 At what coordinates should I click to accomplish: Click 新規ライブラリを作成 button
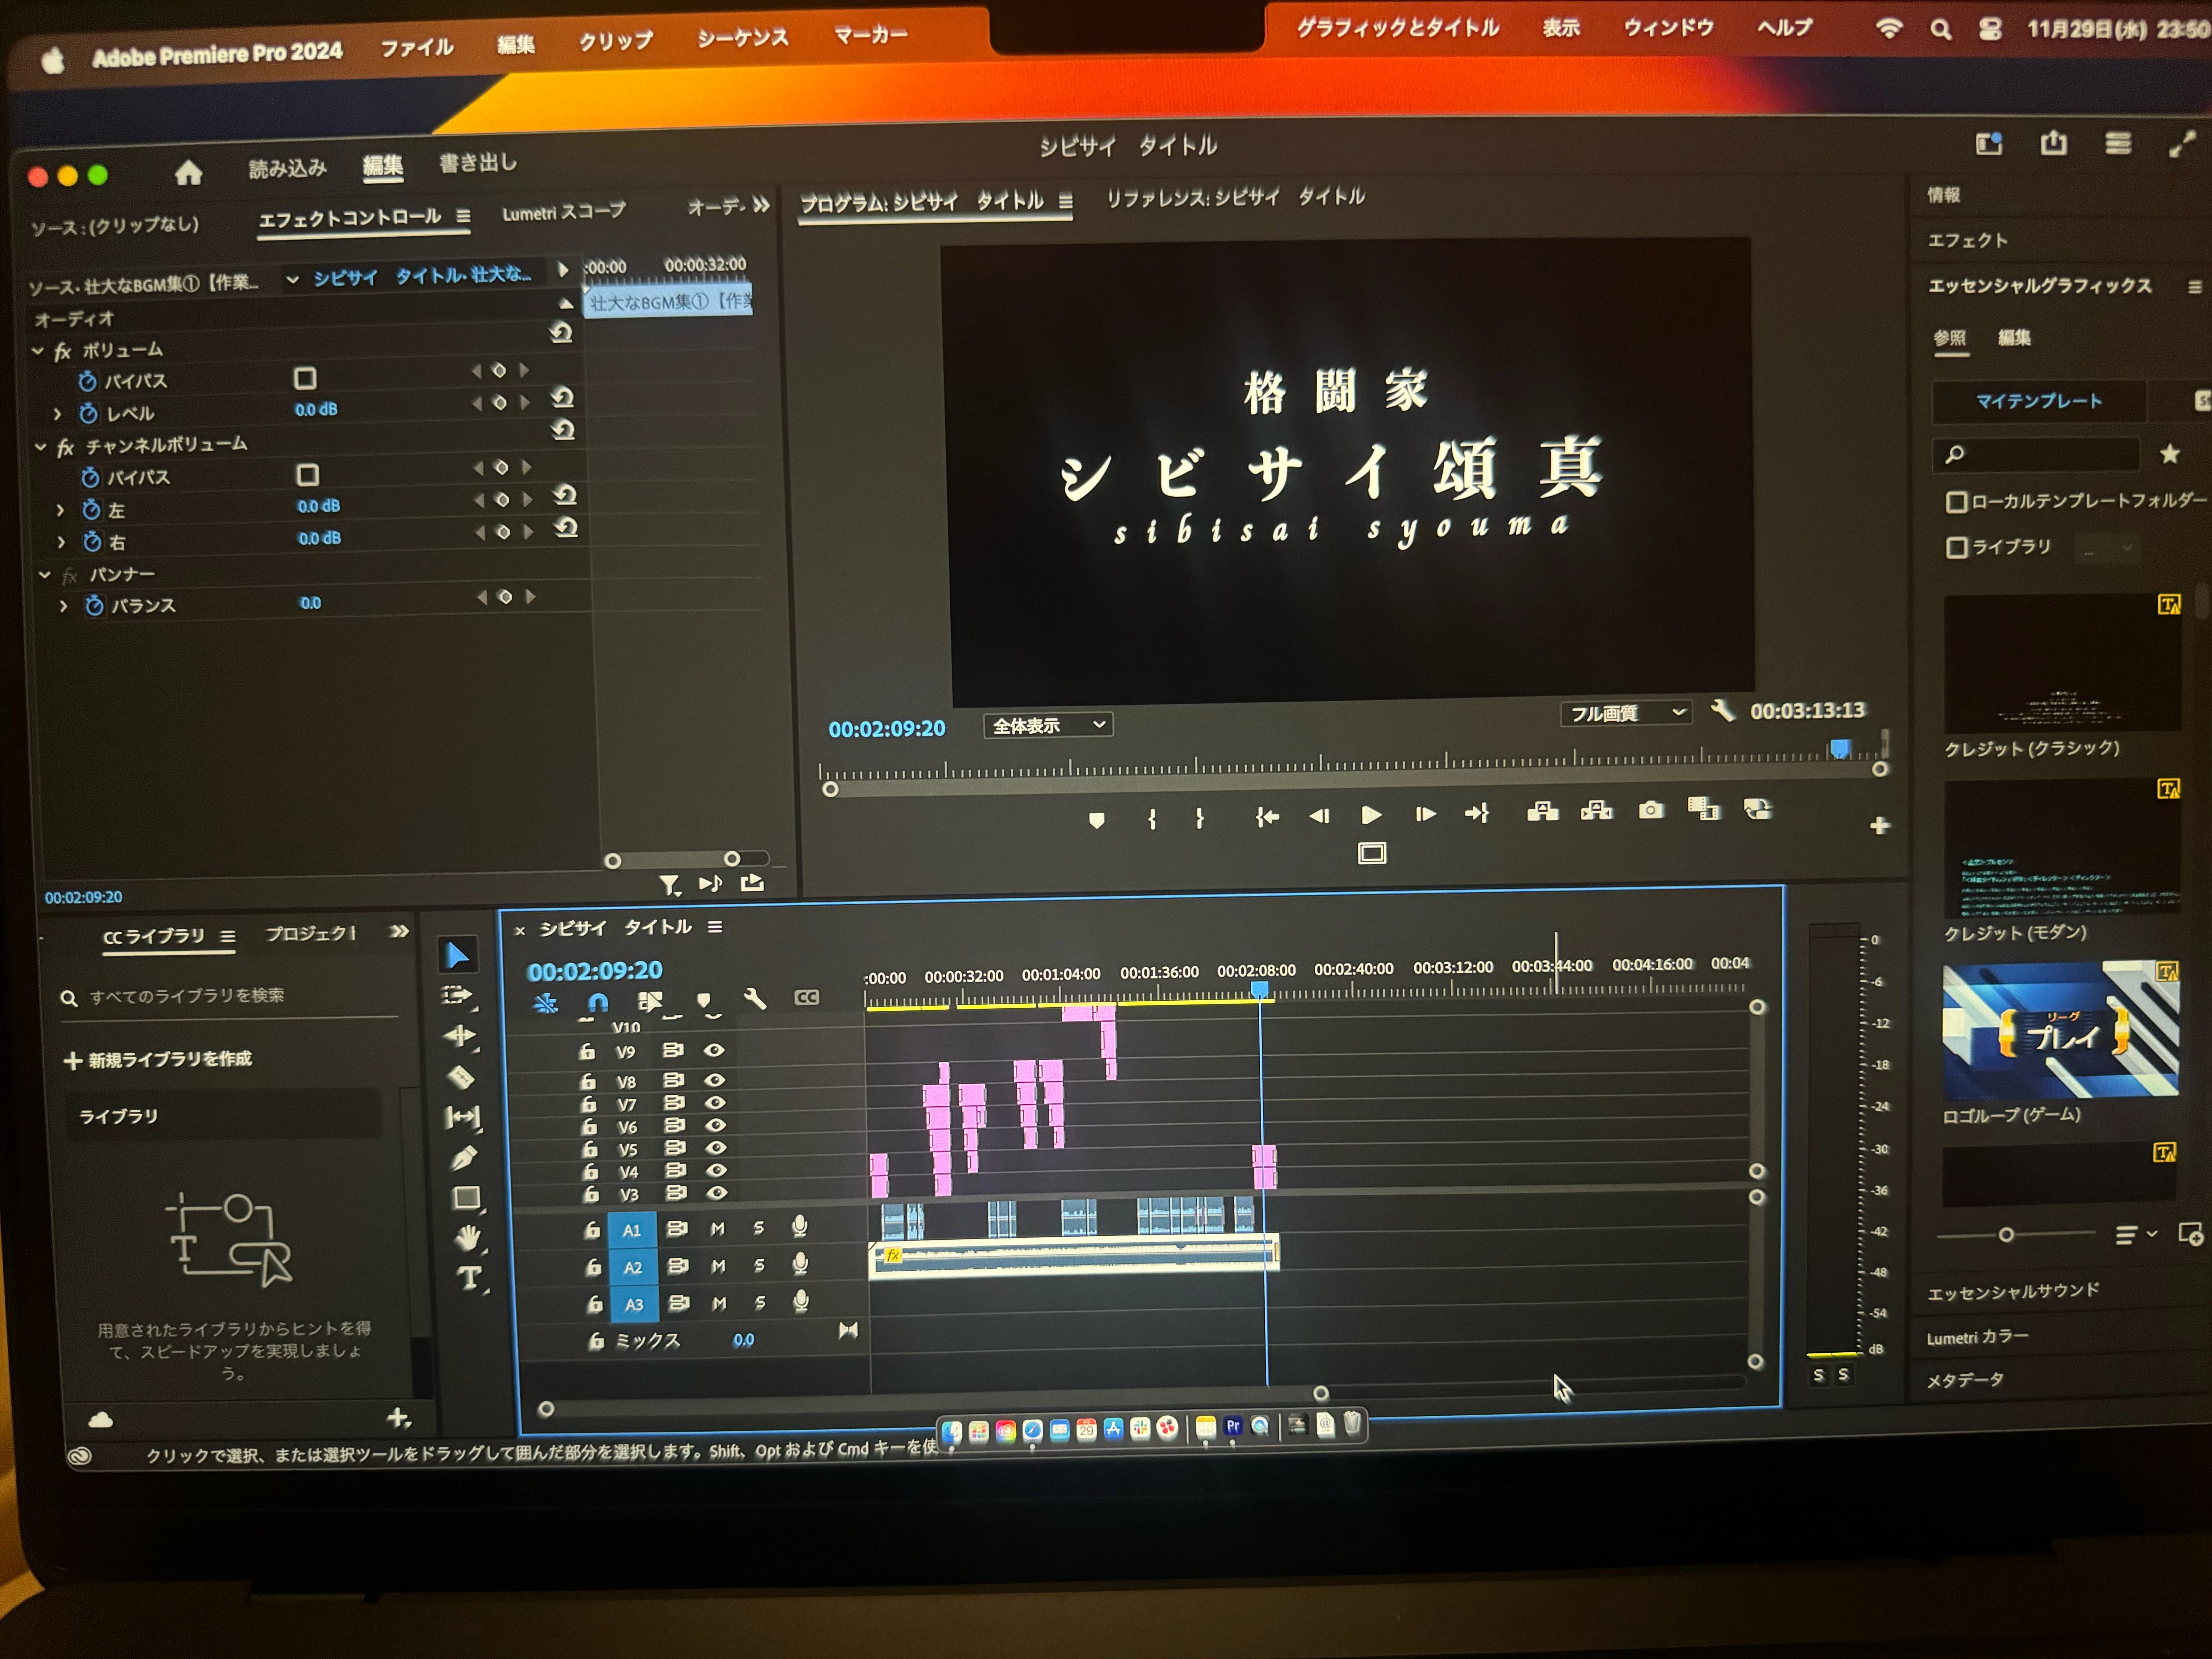point(158,1059)
